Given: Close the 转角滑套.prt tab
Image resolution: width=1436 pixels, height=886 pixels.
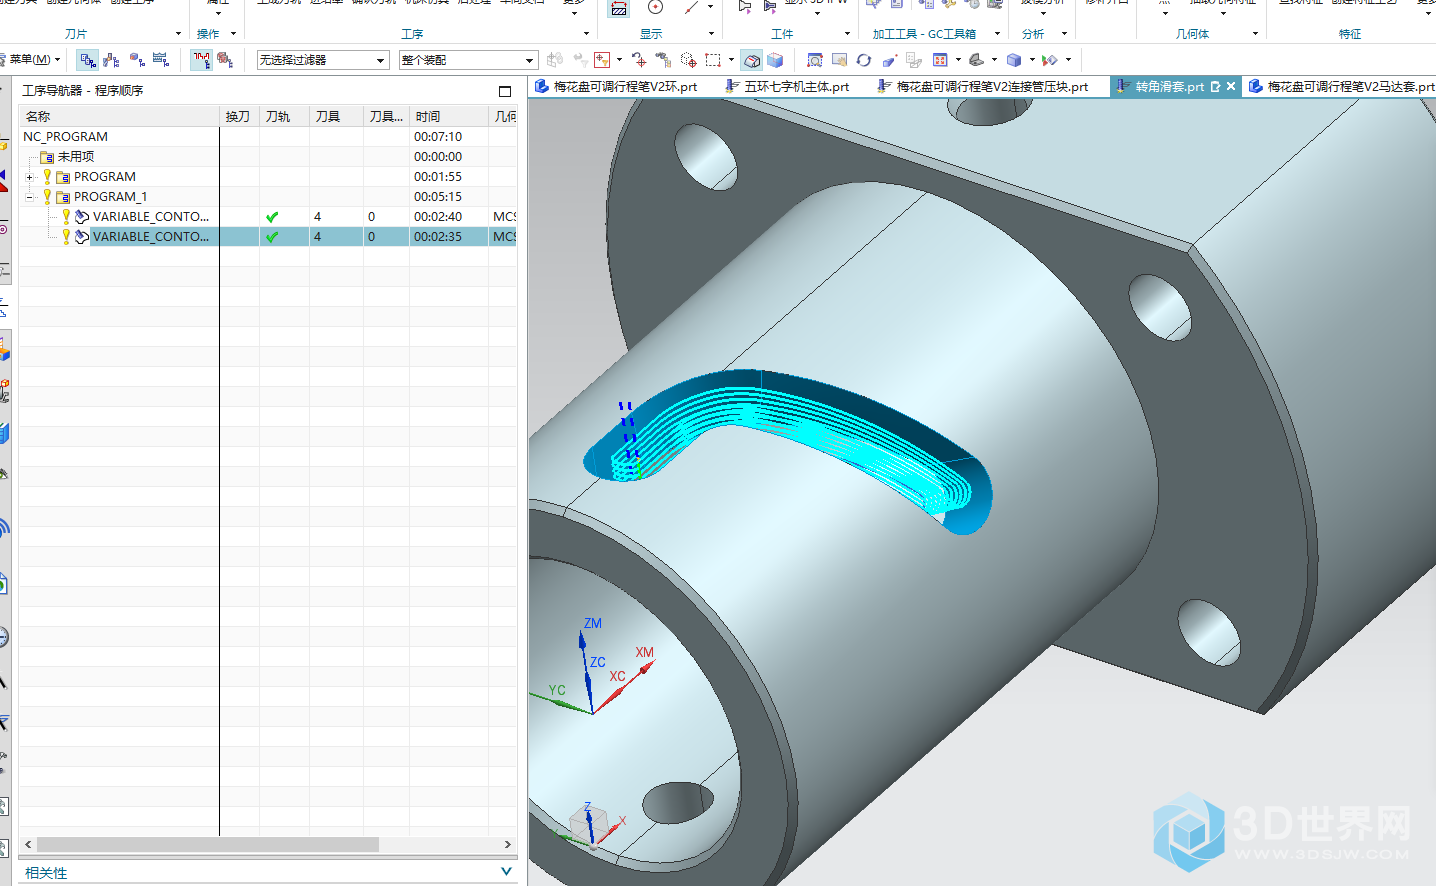Looking at the screenshot, I should point(1231,87).
